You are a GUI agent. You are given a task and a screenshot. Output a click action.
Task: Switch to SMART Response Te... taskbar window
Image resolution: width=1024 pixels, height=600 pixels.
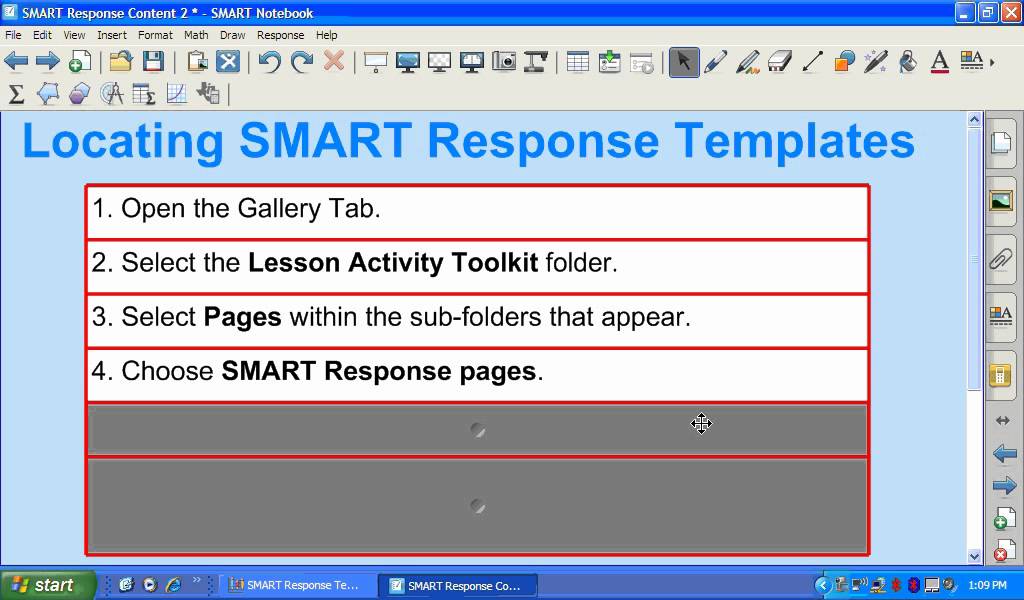(x=297, y=586)
